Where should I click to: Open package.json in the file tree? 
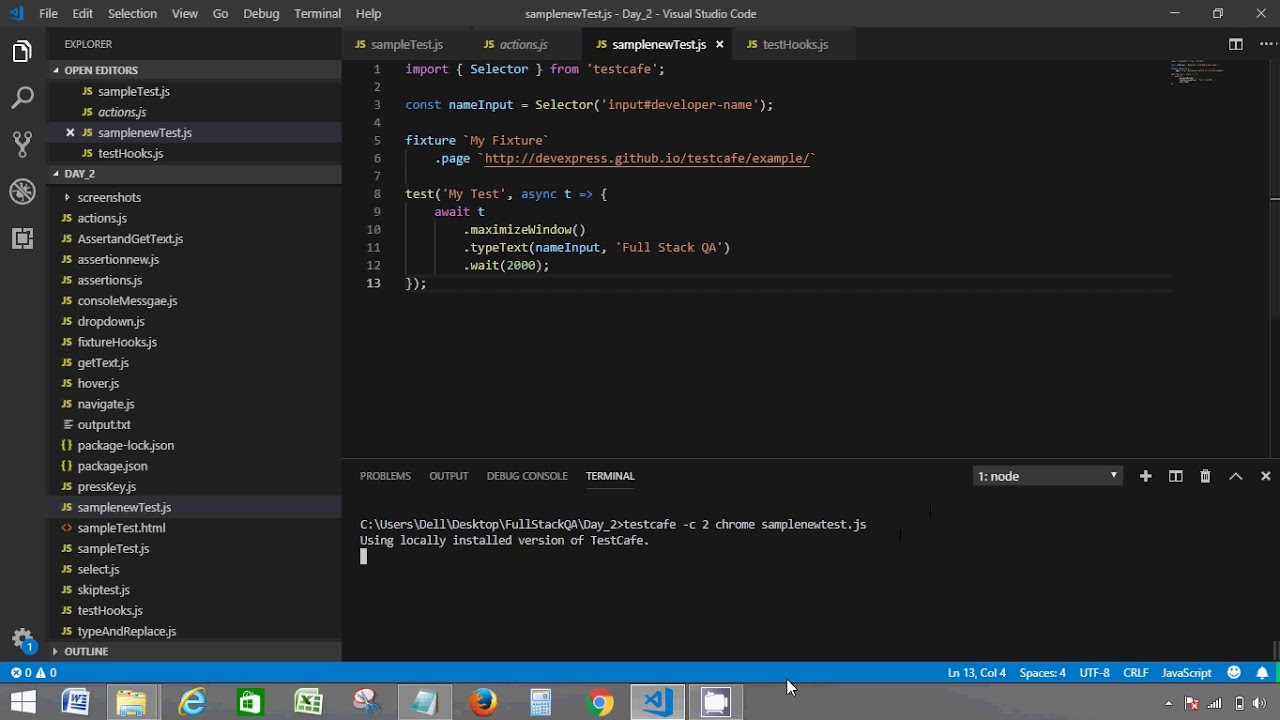point(112,466)
